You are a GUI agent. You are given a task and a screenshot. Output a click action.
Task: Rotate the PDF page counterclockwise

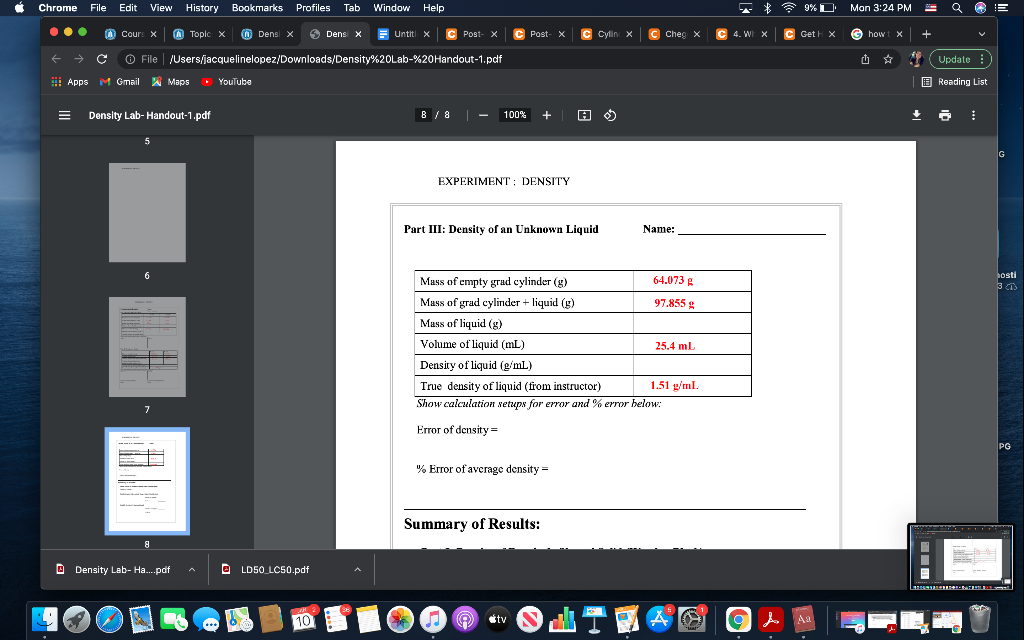tap(608, 115)
